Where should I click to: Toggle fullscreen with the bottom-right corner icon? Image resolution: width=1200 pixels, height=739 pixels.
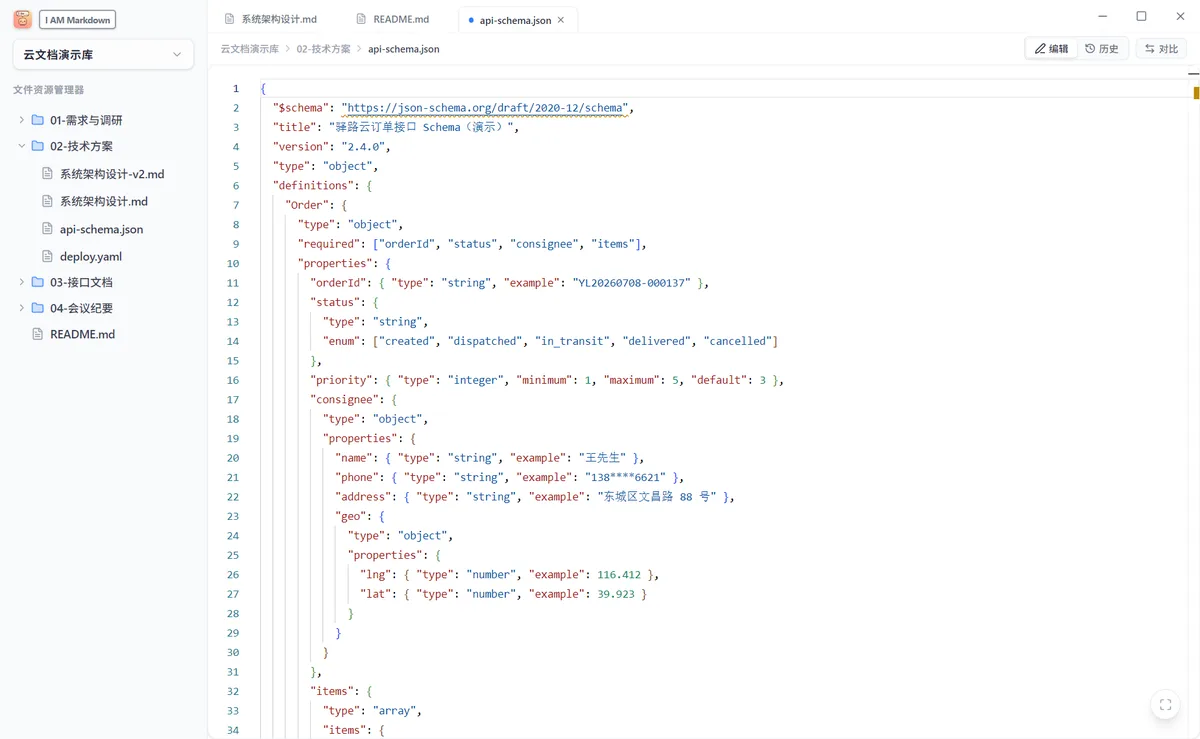tap(1165, 704)
